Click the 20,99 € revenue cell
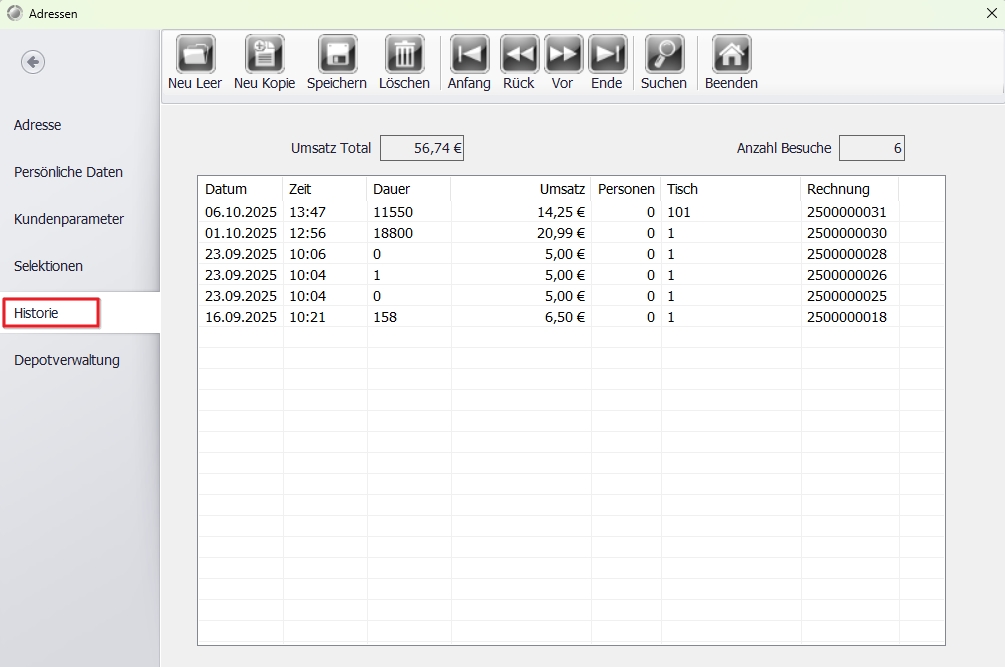The image size is (1005, 667). point(521,233)
